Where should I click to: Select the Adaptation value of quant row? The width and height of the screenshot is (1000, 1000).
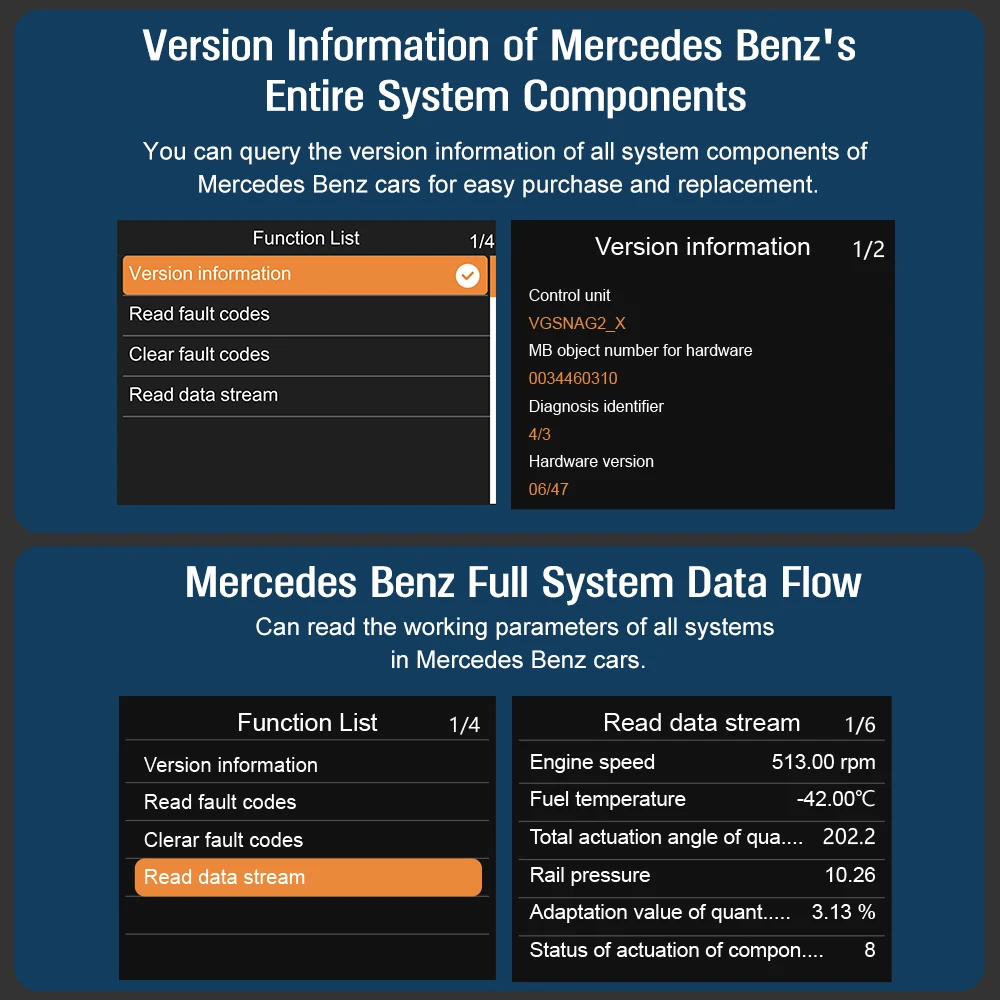pos(702,912)
